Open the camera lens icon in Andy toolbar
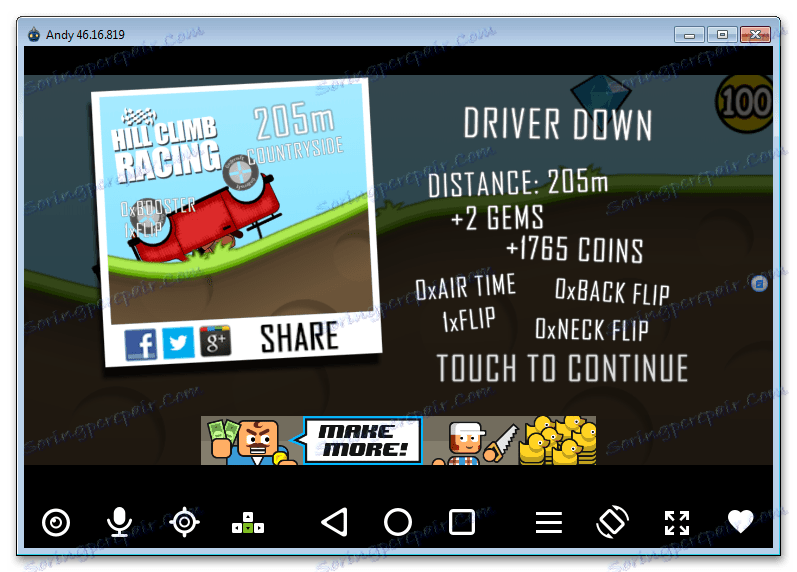 click(x=56, y=522)
